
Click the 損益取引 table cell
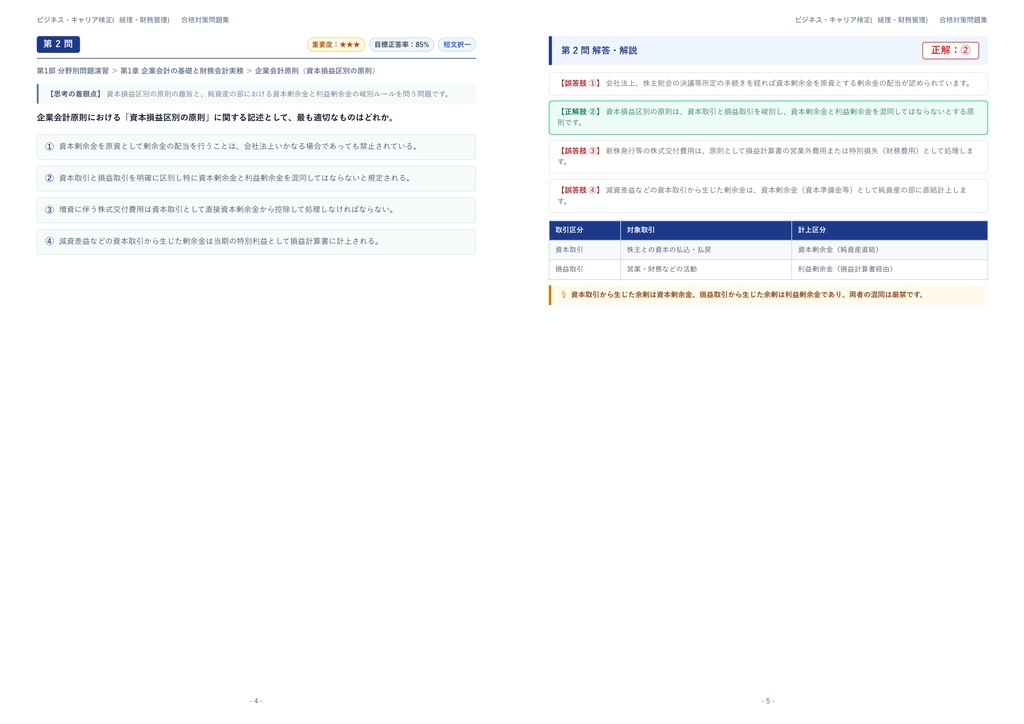584,269
